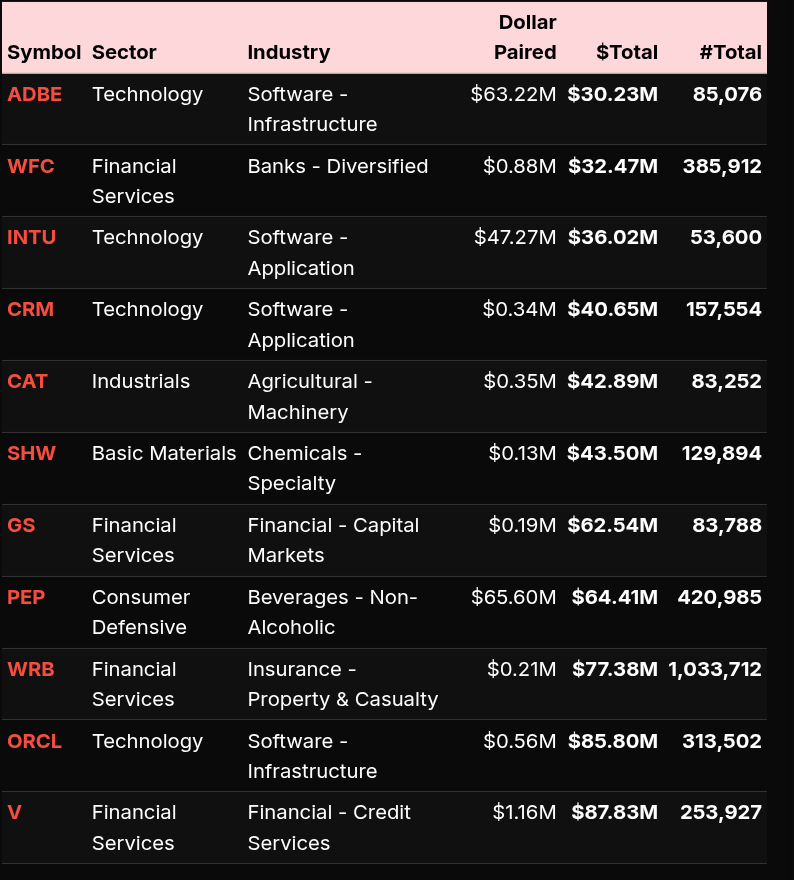Open the V ticker link
Image resolution: width=794 pixels, height=880 pixels.
15,813
